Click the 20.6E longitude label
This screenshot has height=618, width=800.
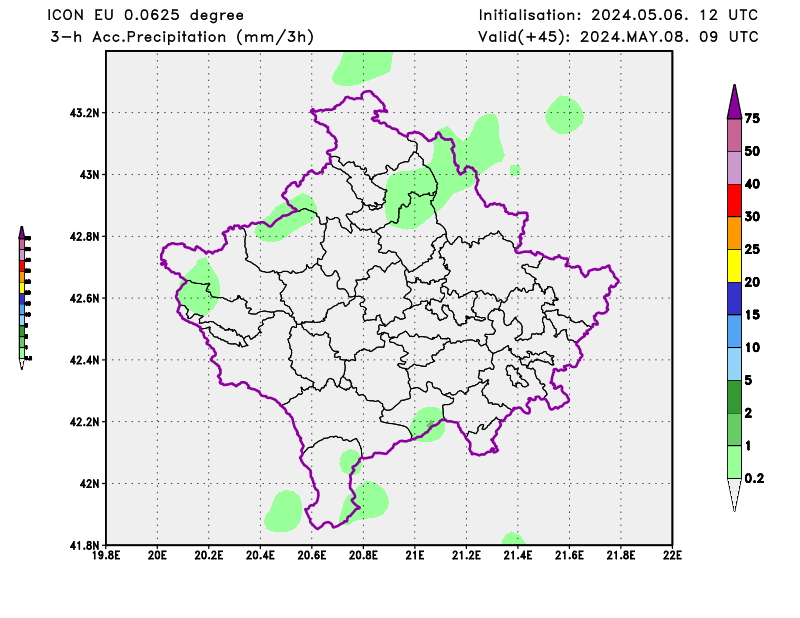(x=312, y=555)
